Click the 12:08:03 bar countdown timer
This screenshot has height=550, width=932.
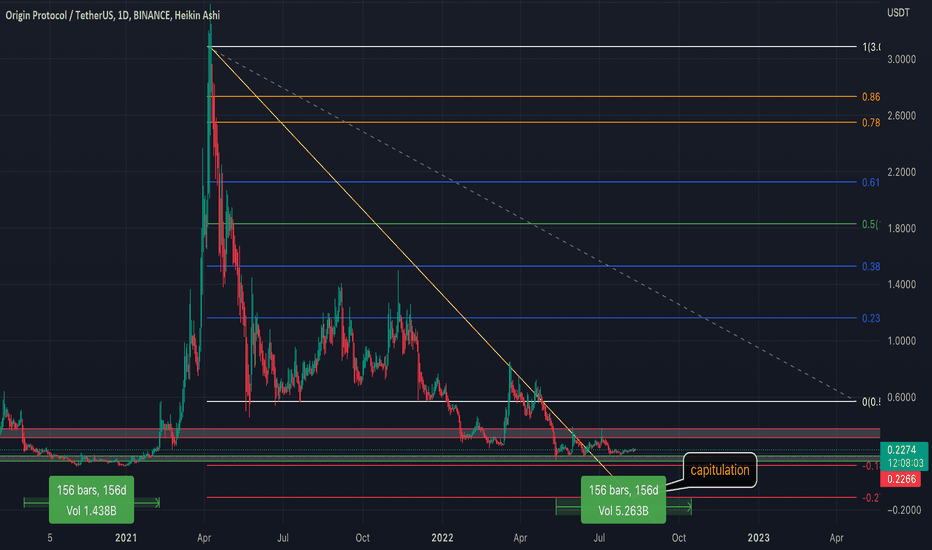pyautogui.click(x=905, y=463)
